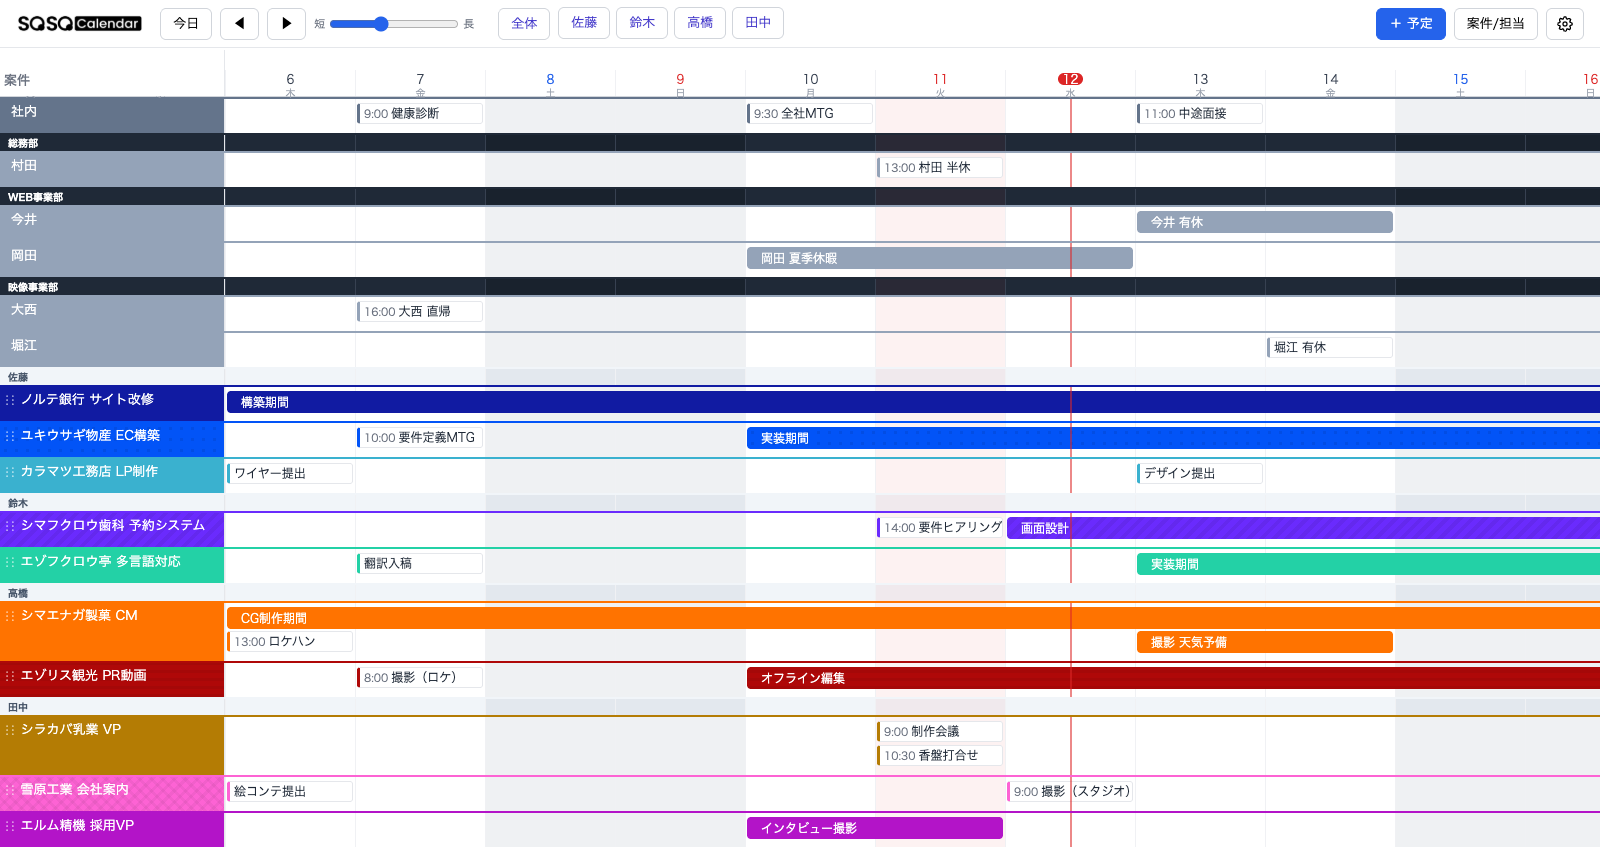Grab the drag handle for シラカバ乳業 VP

click(10, 730)
